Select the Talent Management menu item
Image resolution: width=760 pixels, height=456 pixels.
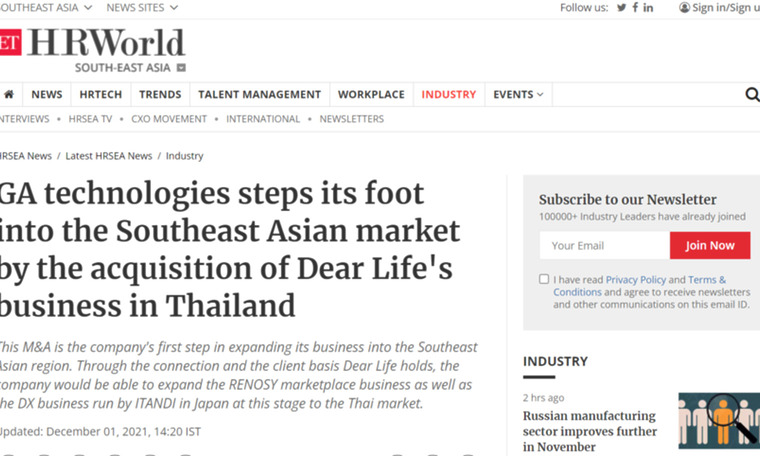tap(259, 95)
